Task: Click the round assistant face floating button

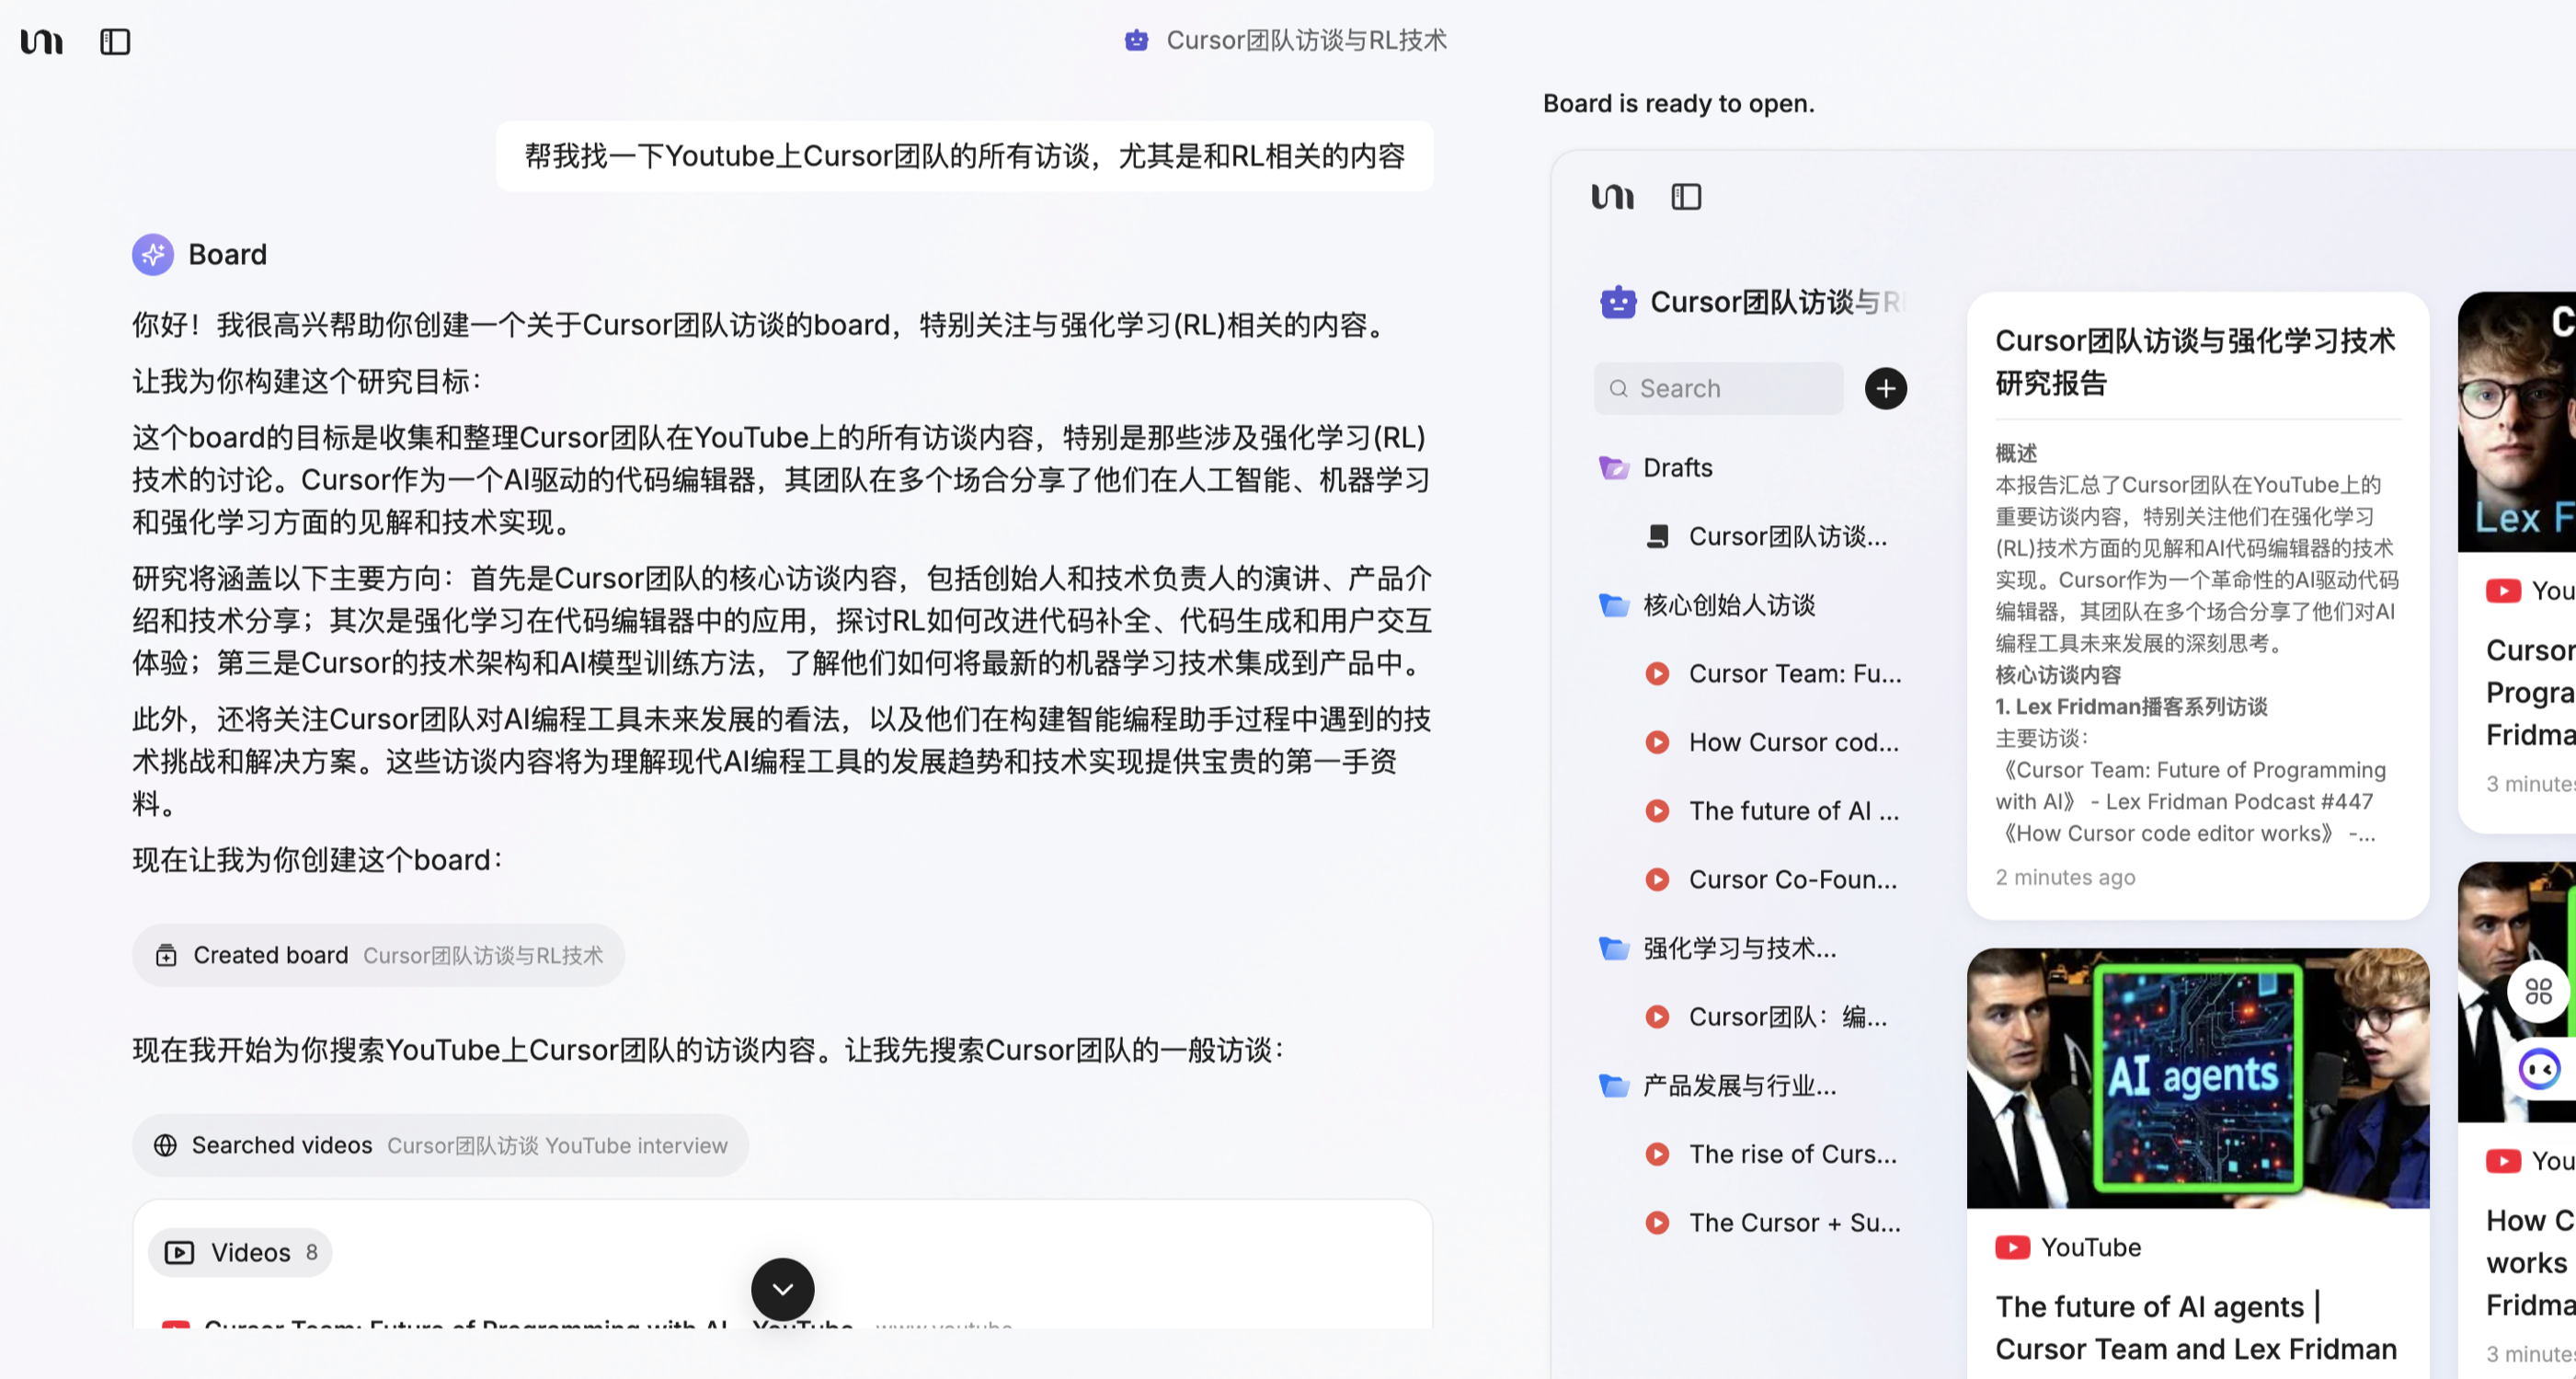Action: point(2540,1069)
